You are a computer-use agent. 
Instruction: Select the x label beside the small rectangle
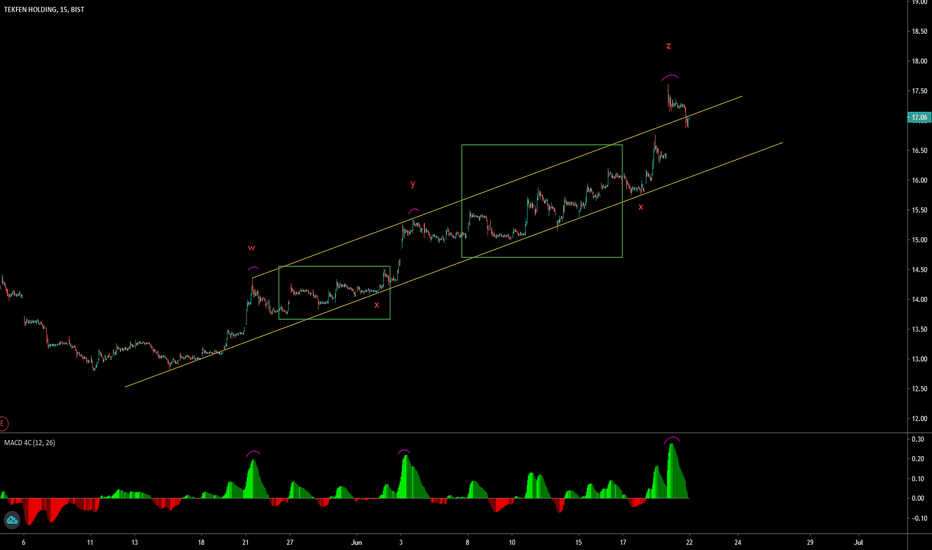[376, 305]
